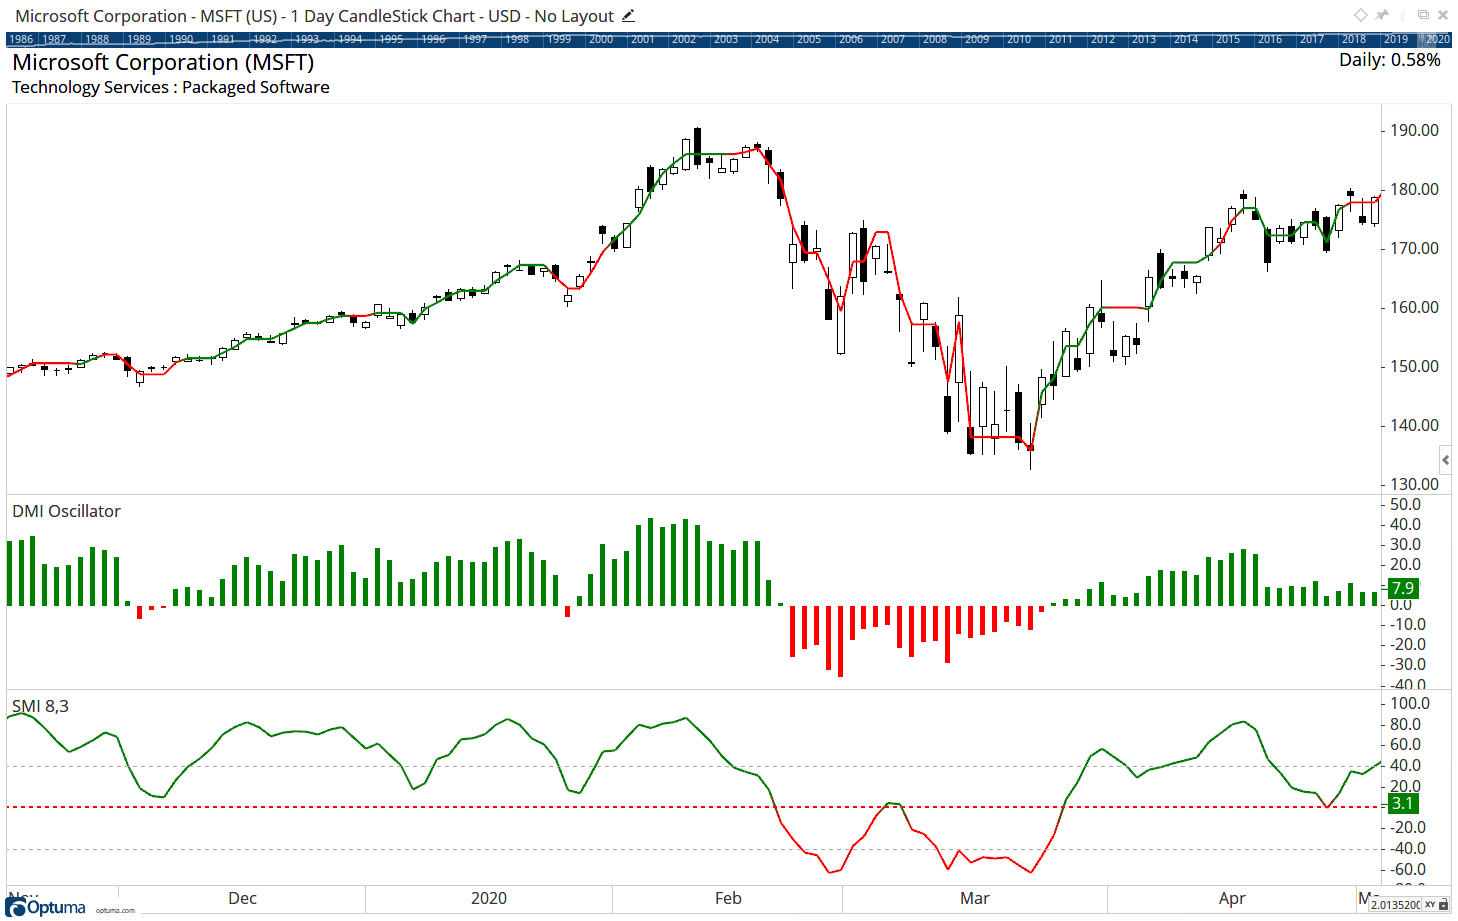1458x921 pixels.
Task: Expand the side panel arrow on right edge
Action: [x=1445, y=460]
